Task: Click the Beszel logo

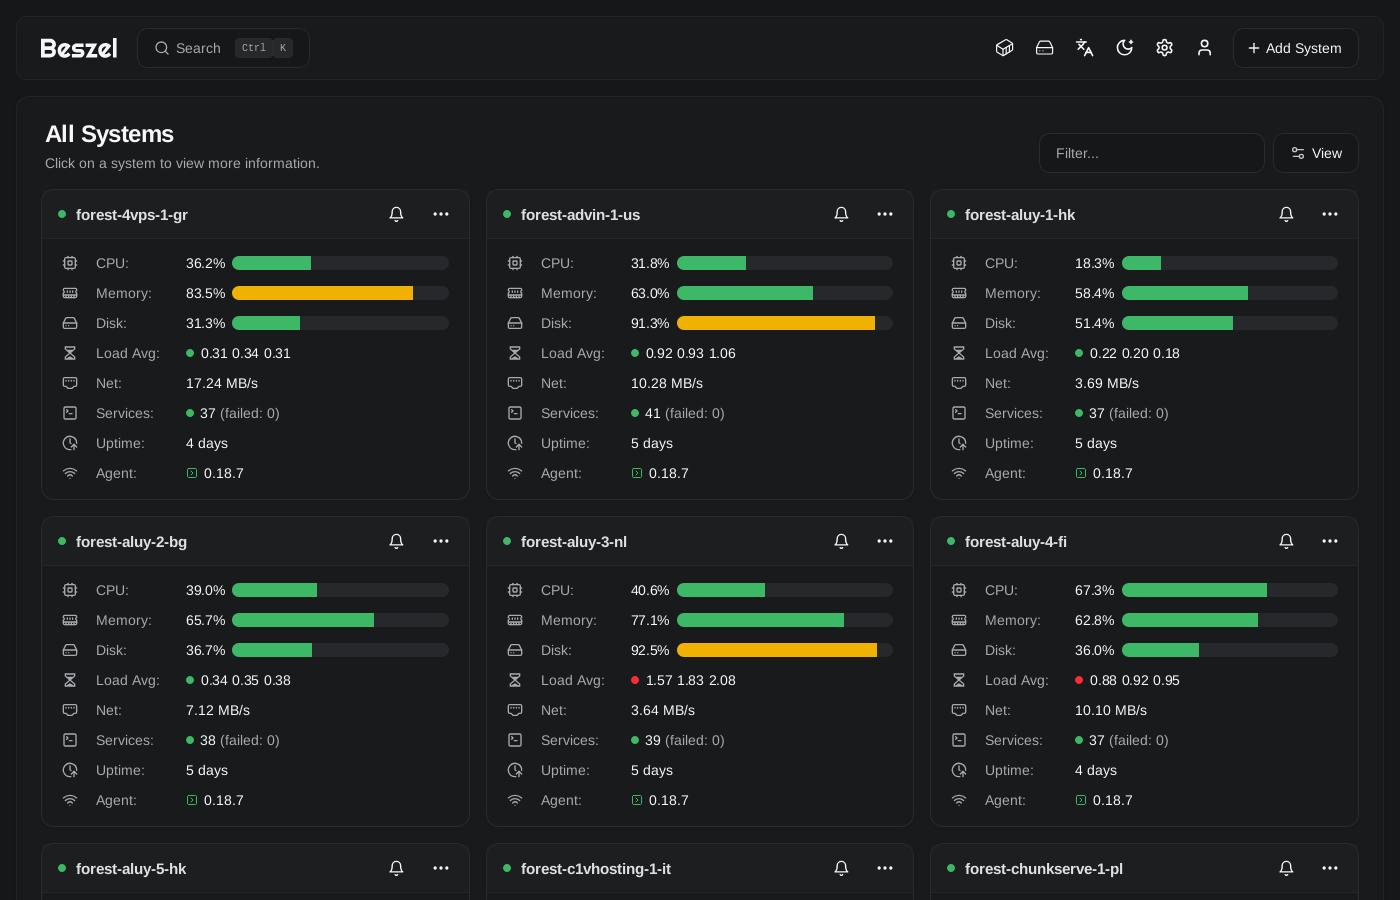Action: (x=79, y=48)
